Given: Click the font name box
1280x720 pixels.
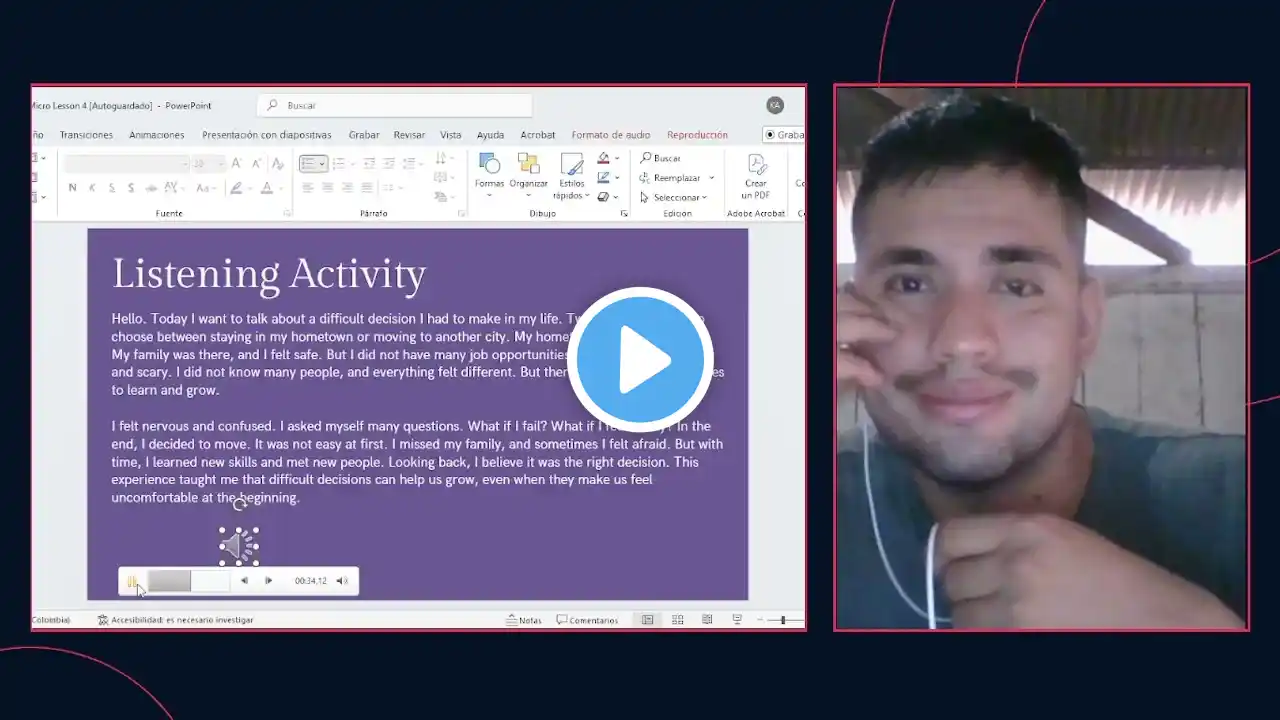Looking at the screenshot, I should point(126,163).
